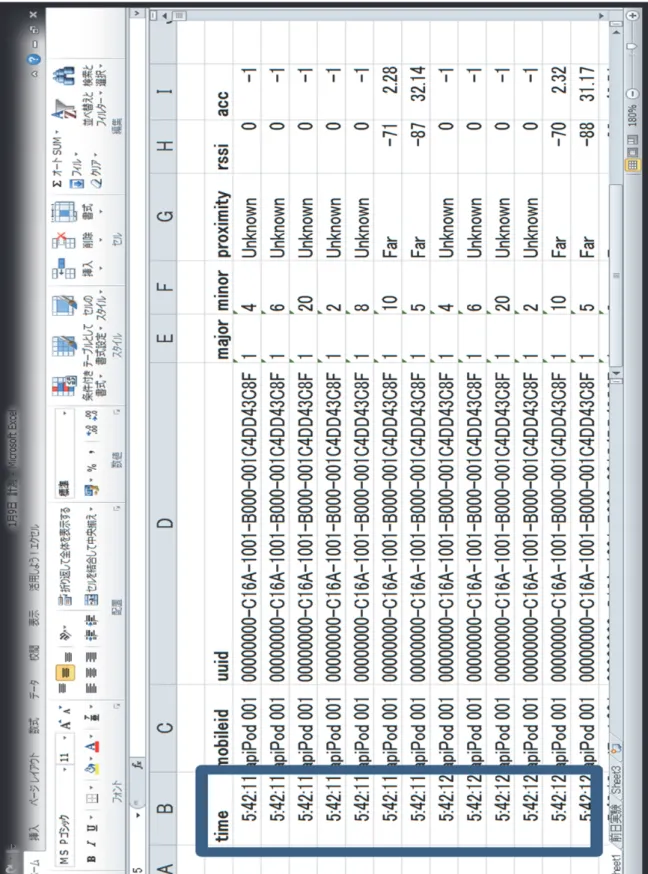The height and width of the screenshot is (874, 648).
Task: Open the Find and Select binoculars icon
Action: (x=65, y=75)
